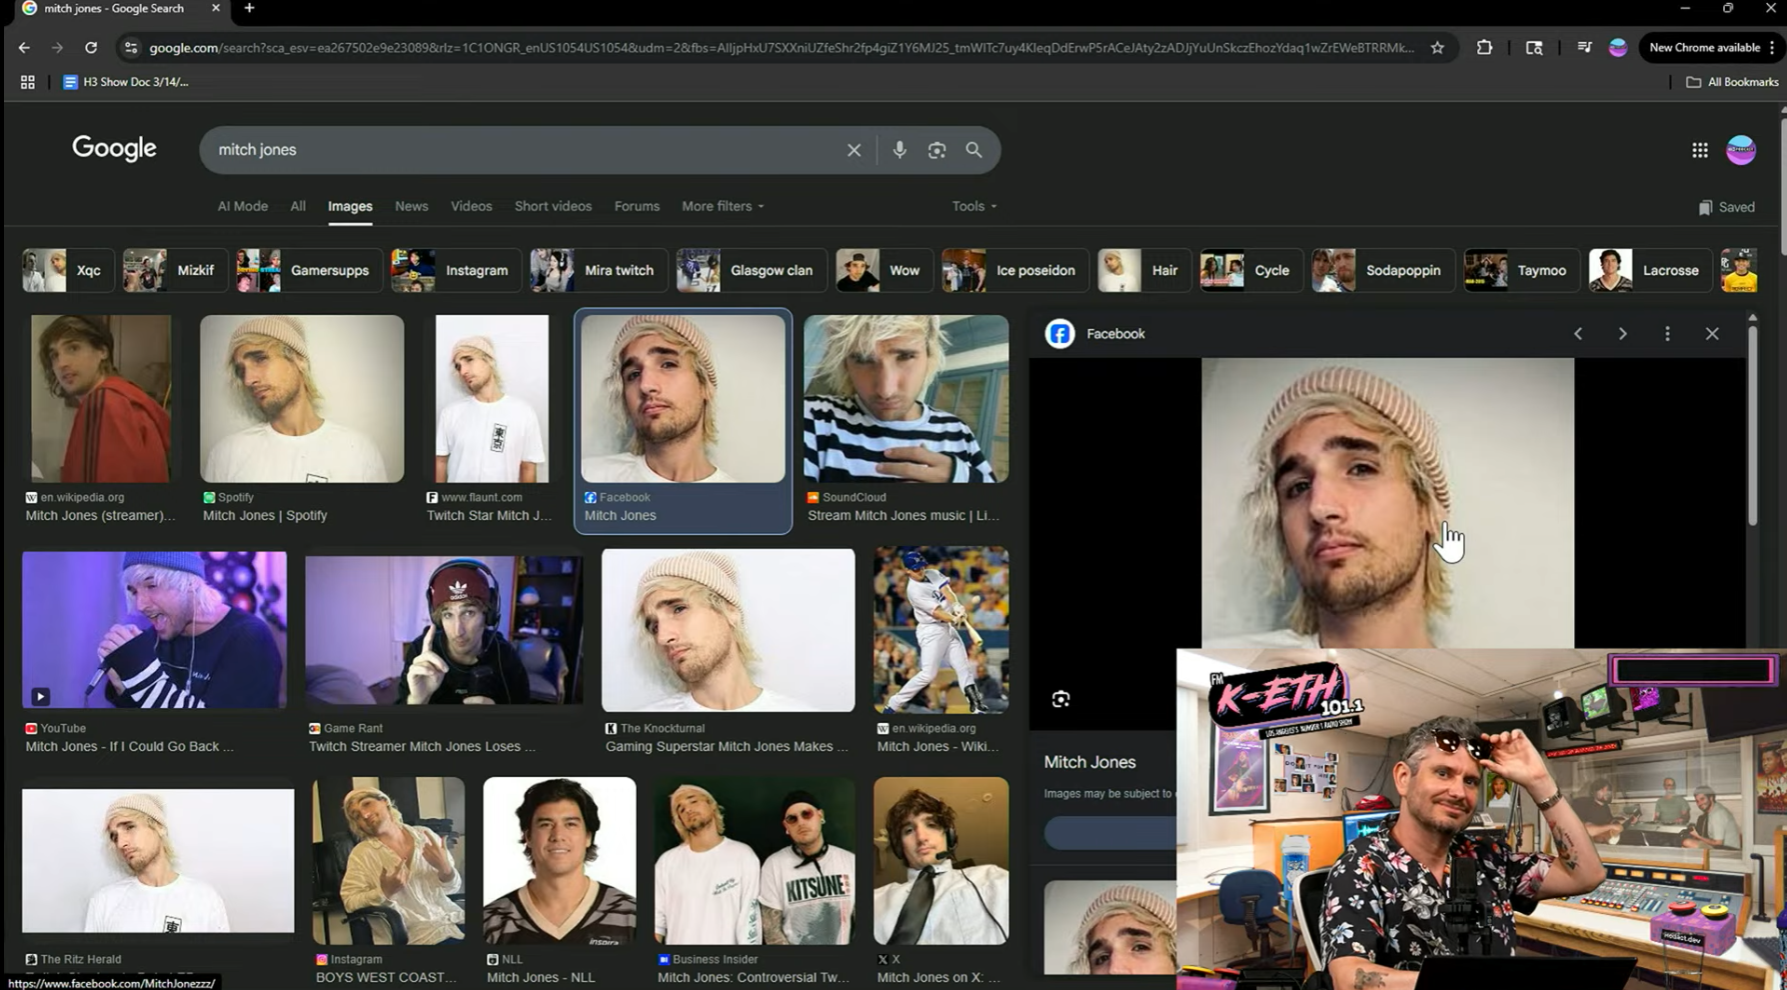Submit search with the magnifier icon
This screenshot has width=1787, height=990.
click(974, 150)
